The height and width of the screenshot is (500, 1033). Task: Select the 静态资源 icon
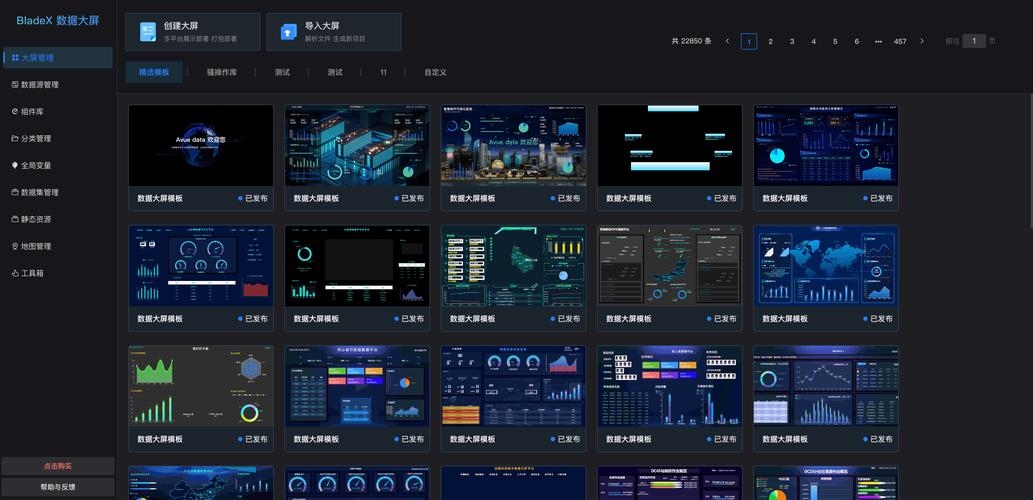click(x=14, y=219)
